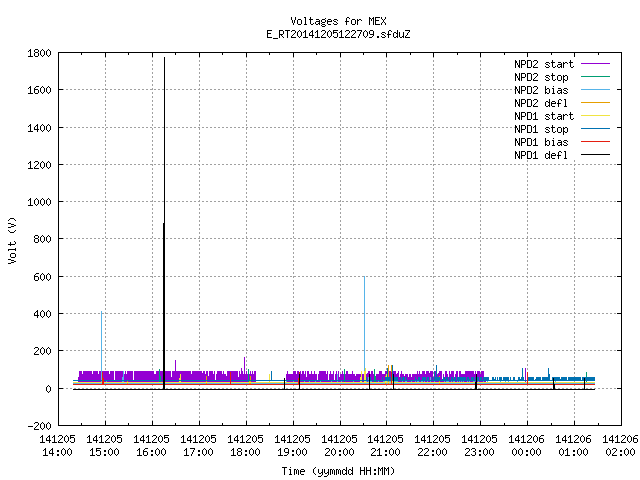Click the yellow NPD1 start legend line
Image resolution: width=640 pixels, height=480 pixels.
595,116
